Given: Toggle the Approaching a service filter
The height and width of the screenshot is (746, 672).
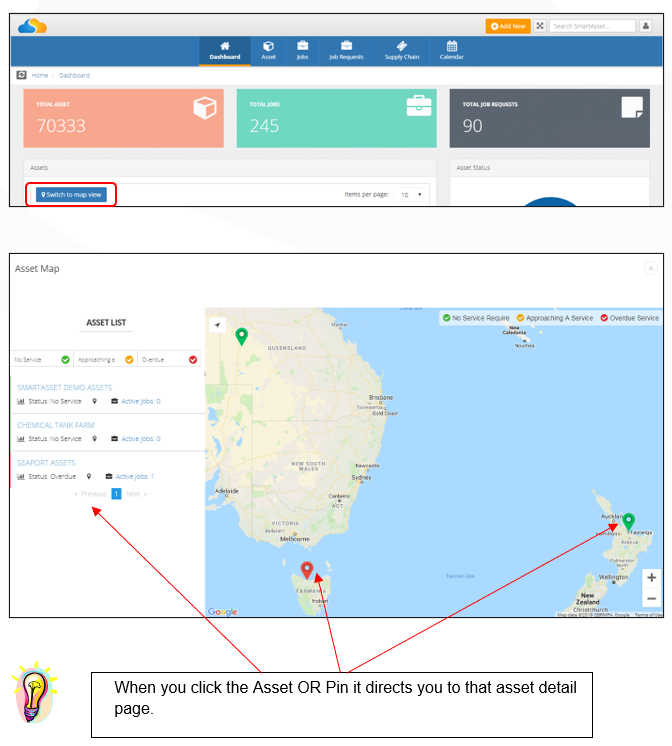Looking at the screenshot, I should pyautogui.click(x=129, y=360).
